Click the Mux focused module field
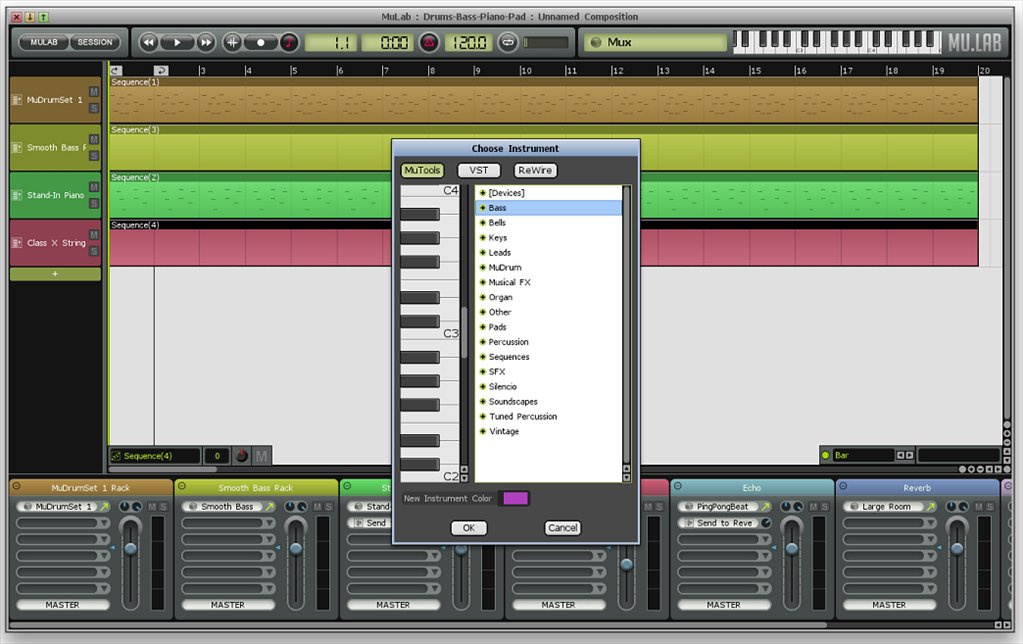Viewport: 1023px width, 644px height. coord(656,42)
